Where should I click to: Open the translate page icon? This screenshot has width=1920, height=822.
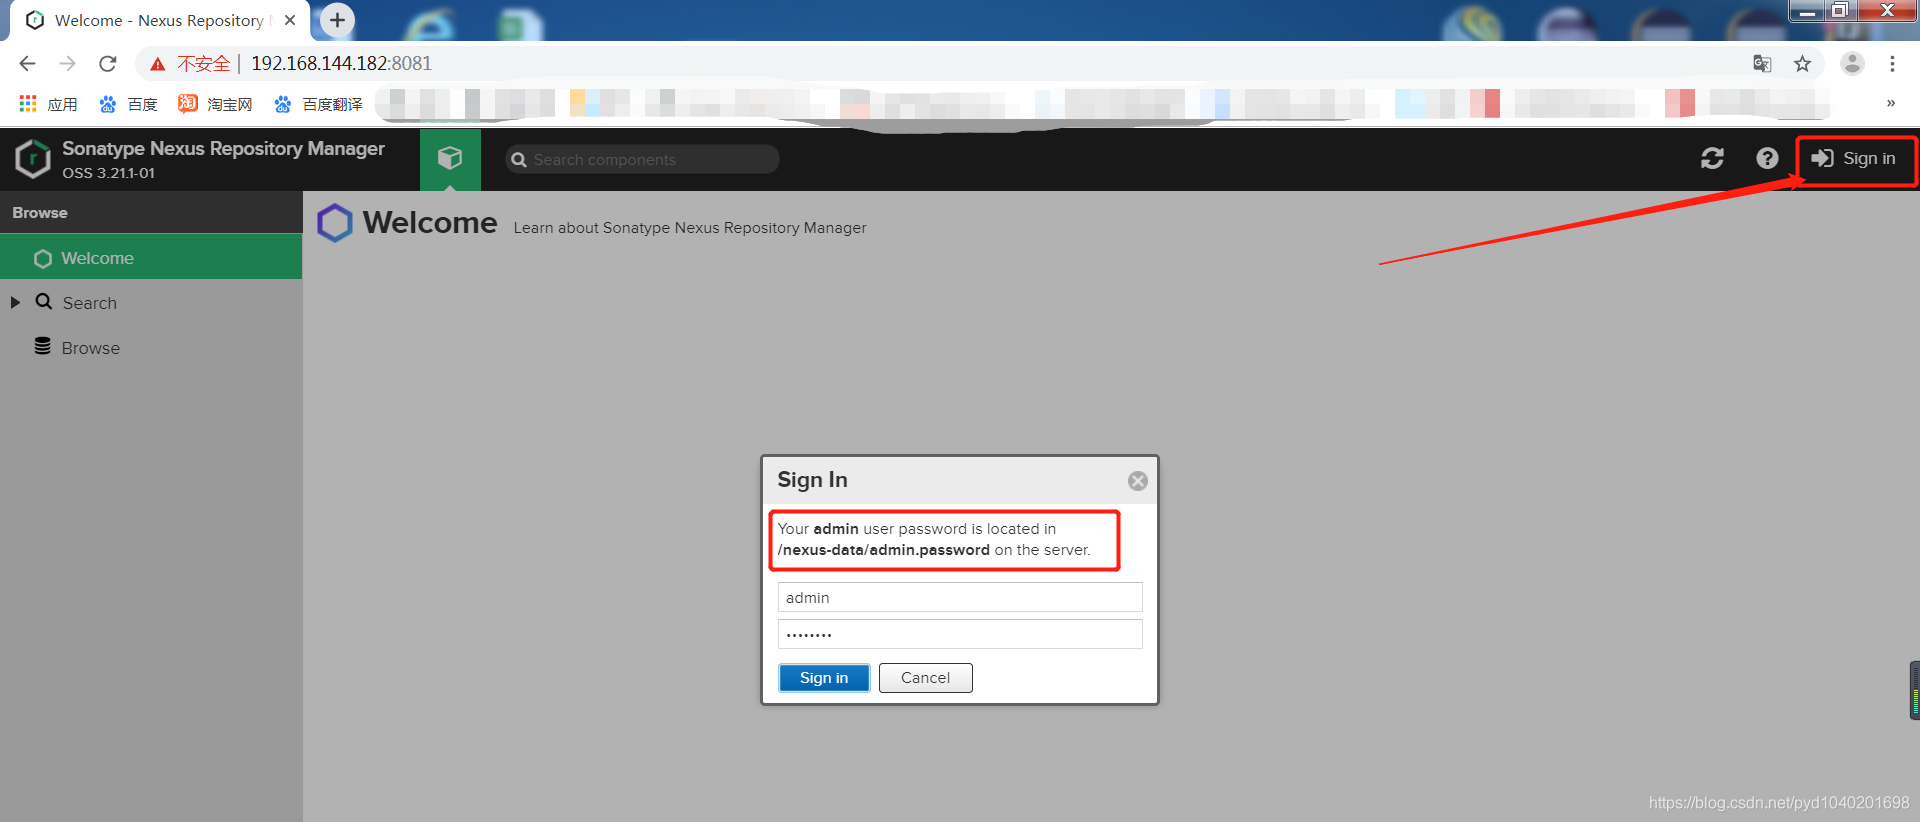tap(1762, 64)
